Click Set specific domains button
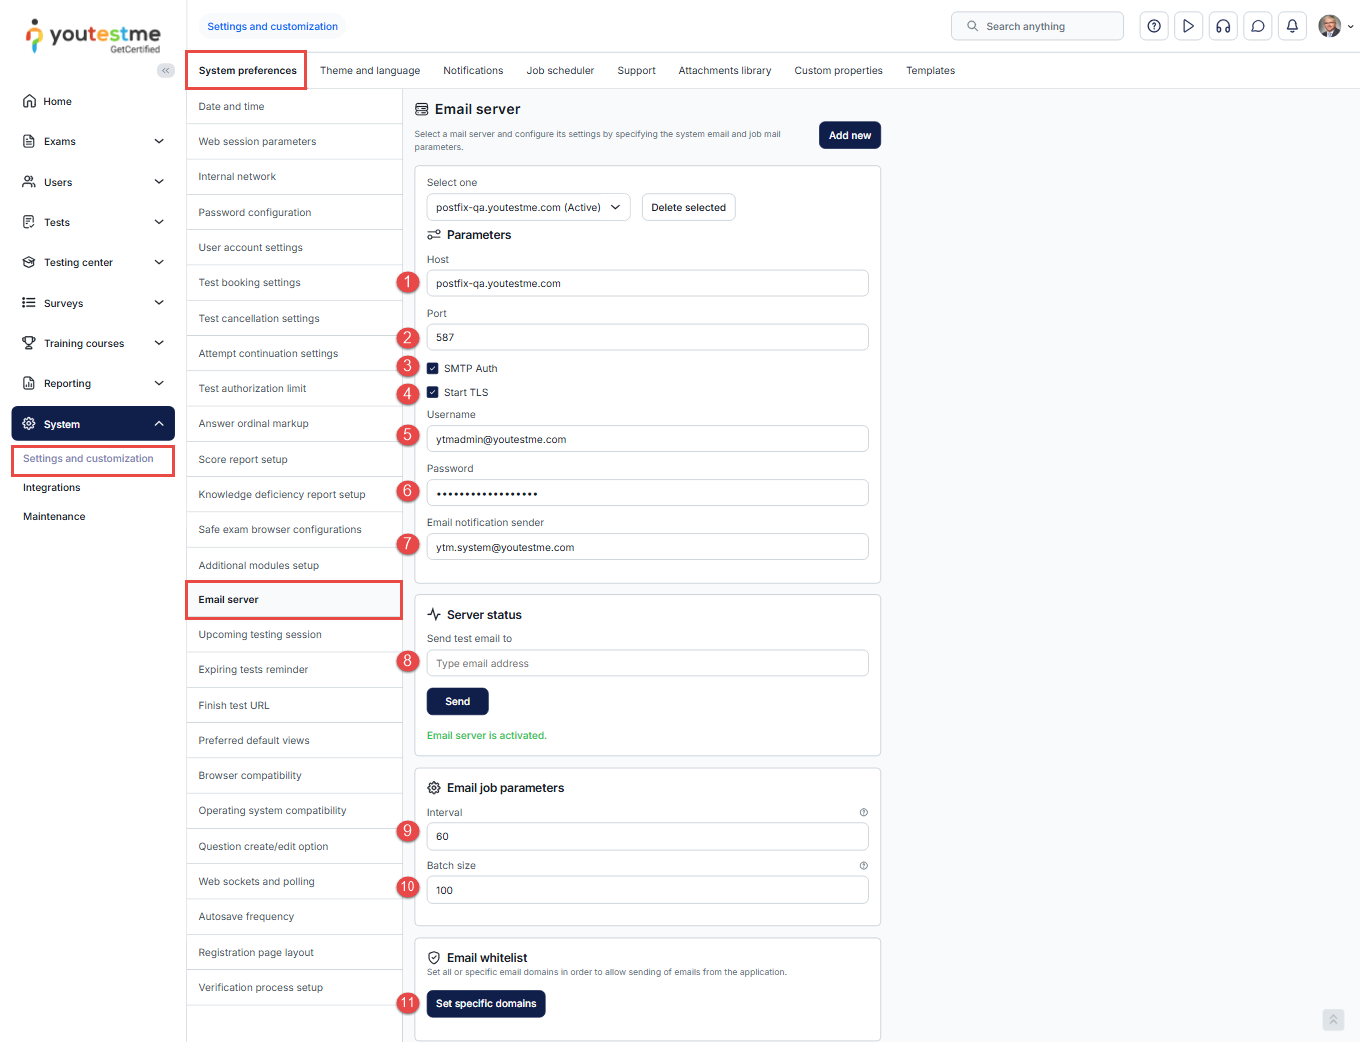Screen dimensions: 1360x1042 click(486, 1004)
